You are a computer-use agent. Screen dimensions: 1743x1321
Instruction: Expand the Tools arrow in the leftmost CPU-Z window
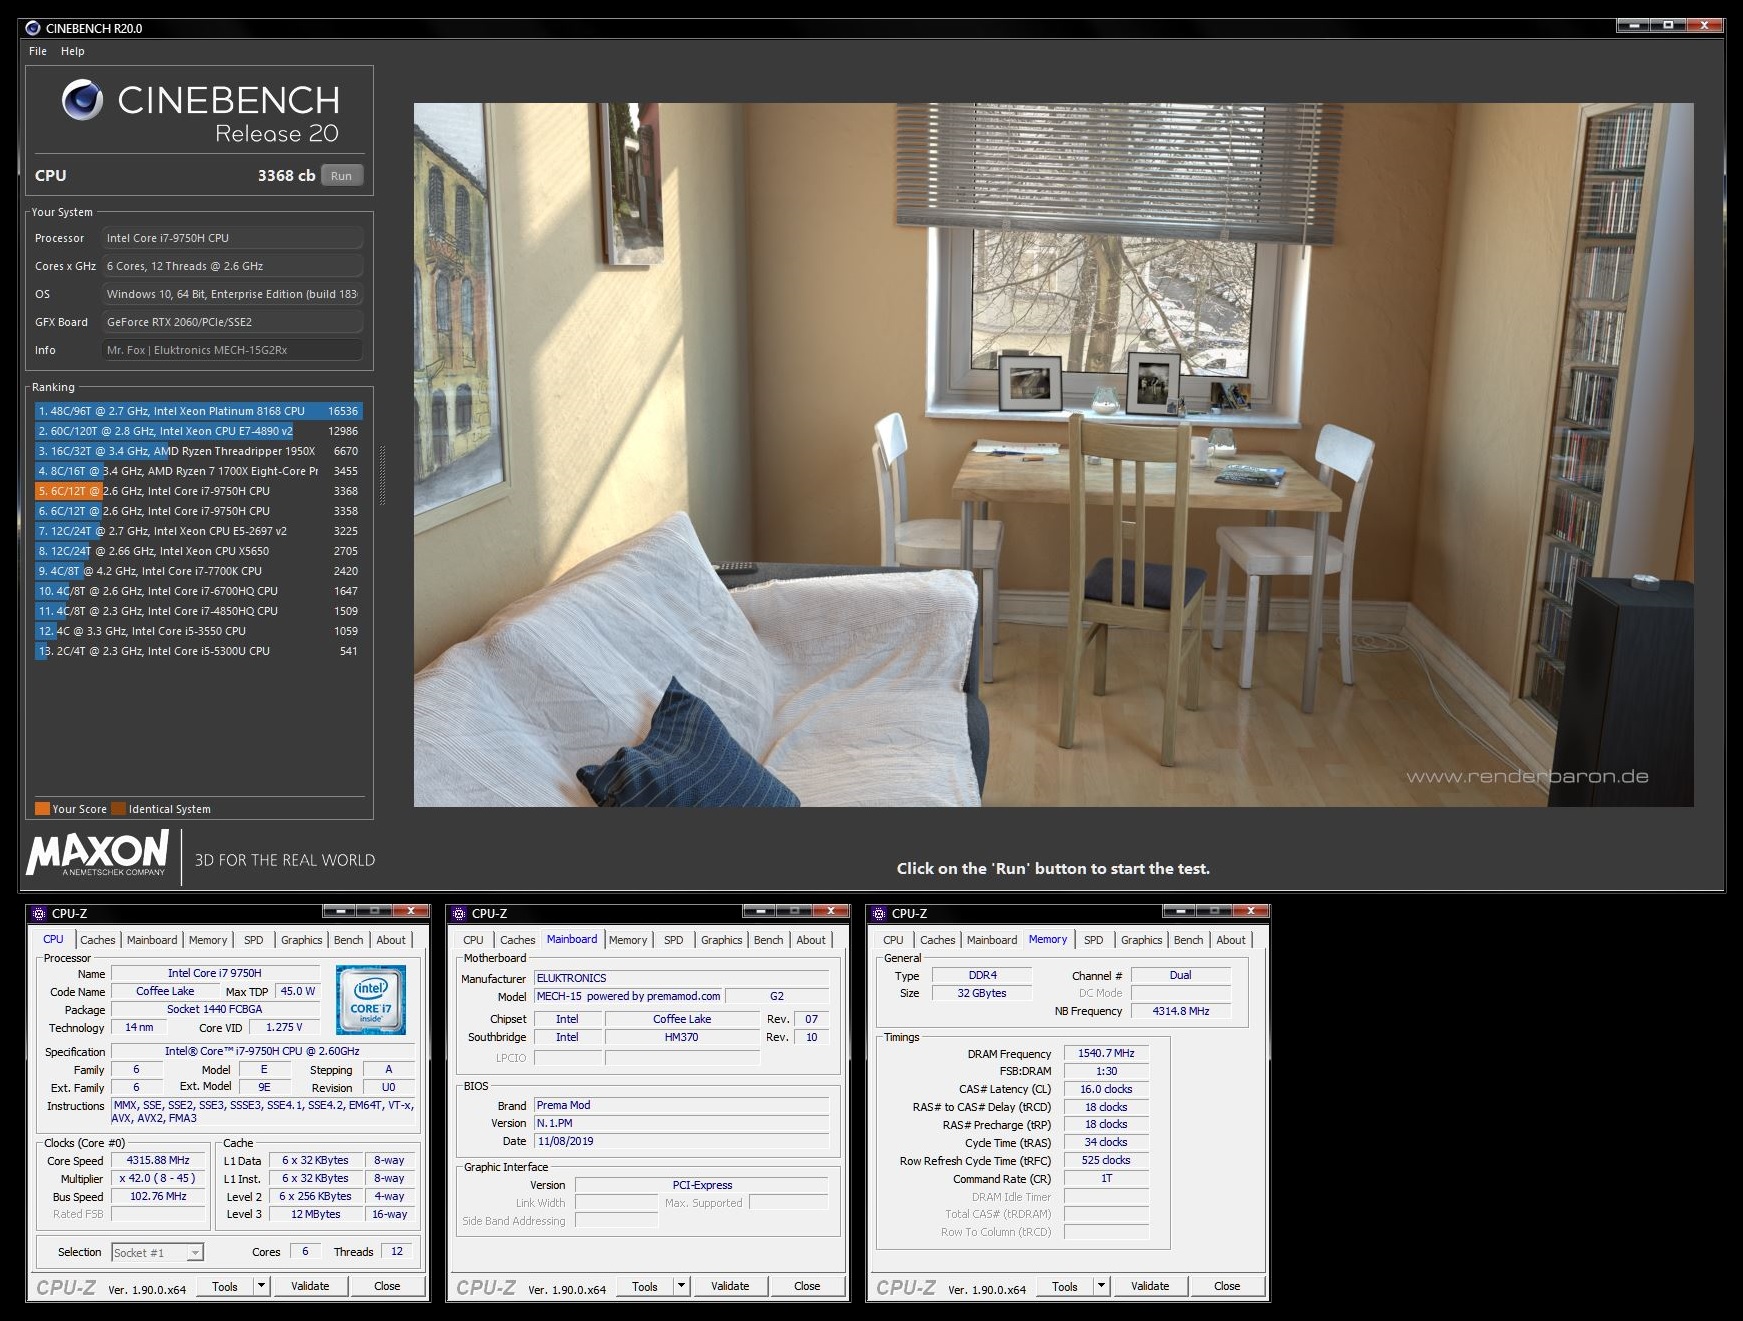pyautogui.click(x=262, y=1286)
